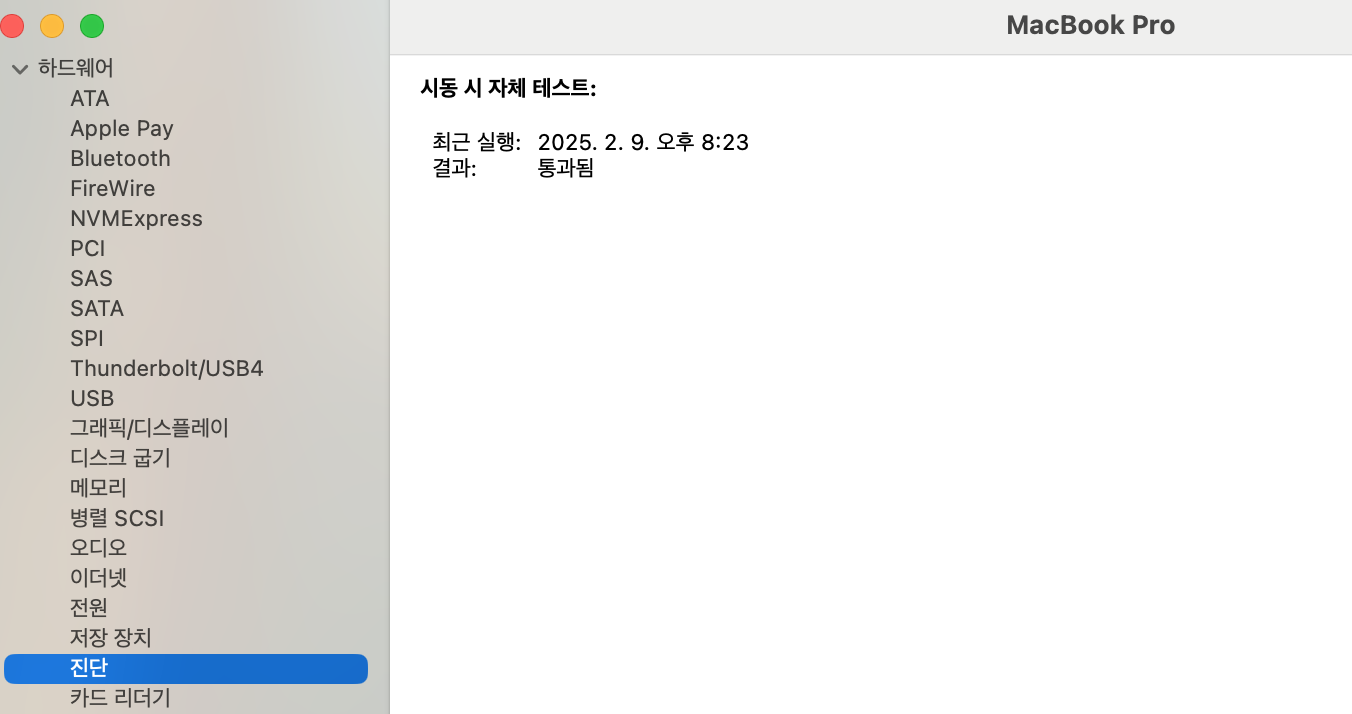Close the window with the red button
The image size is (1352, 714).
click(x=12, y=26)
